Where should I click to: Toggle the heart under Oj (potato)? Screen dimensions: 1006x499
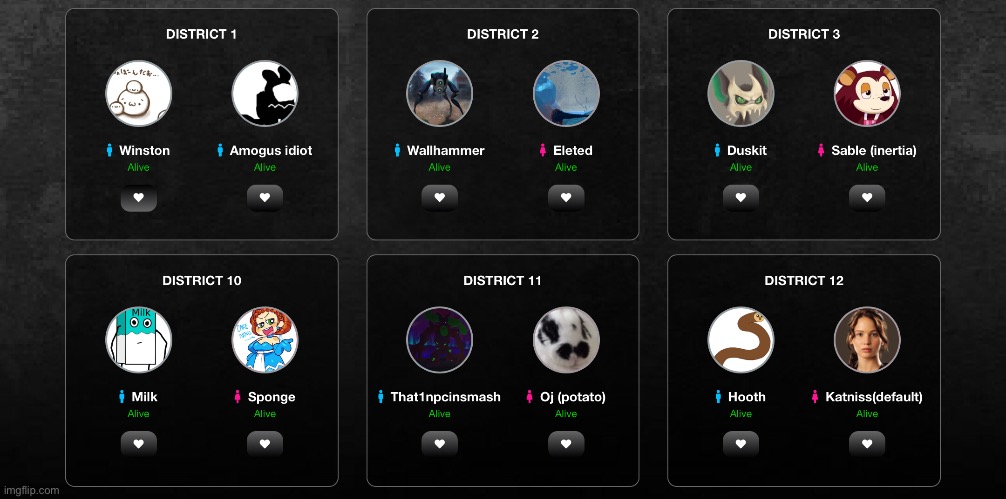pos(566,444)
